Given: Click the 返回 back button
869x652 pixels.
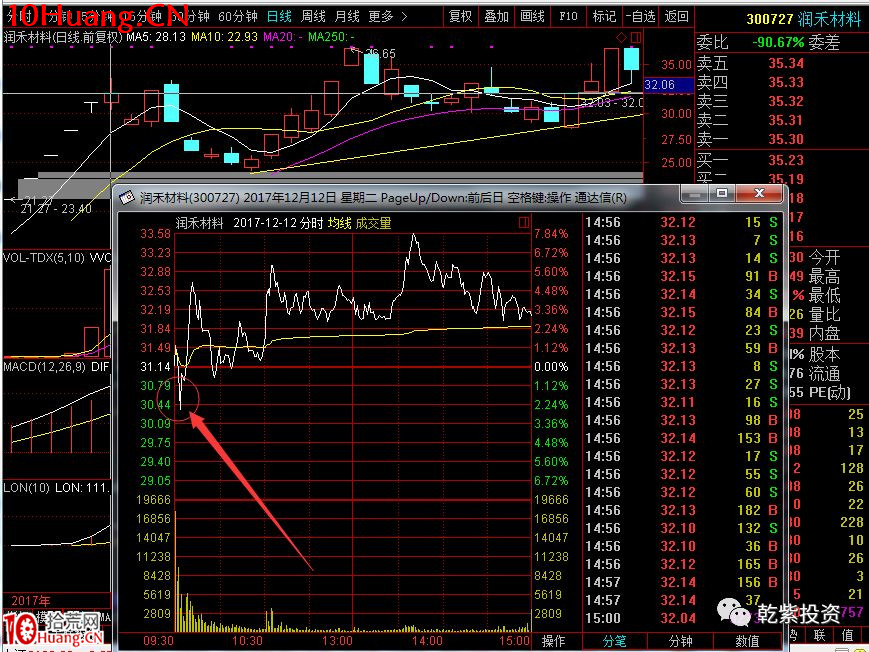Looking at the screenshot, I should coord(676,17).
